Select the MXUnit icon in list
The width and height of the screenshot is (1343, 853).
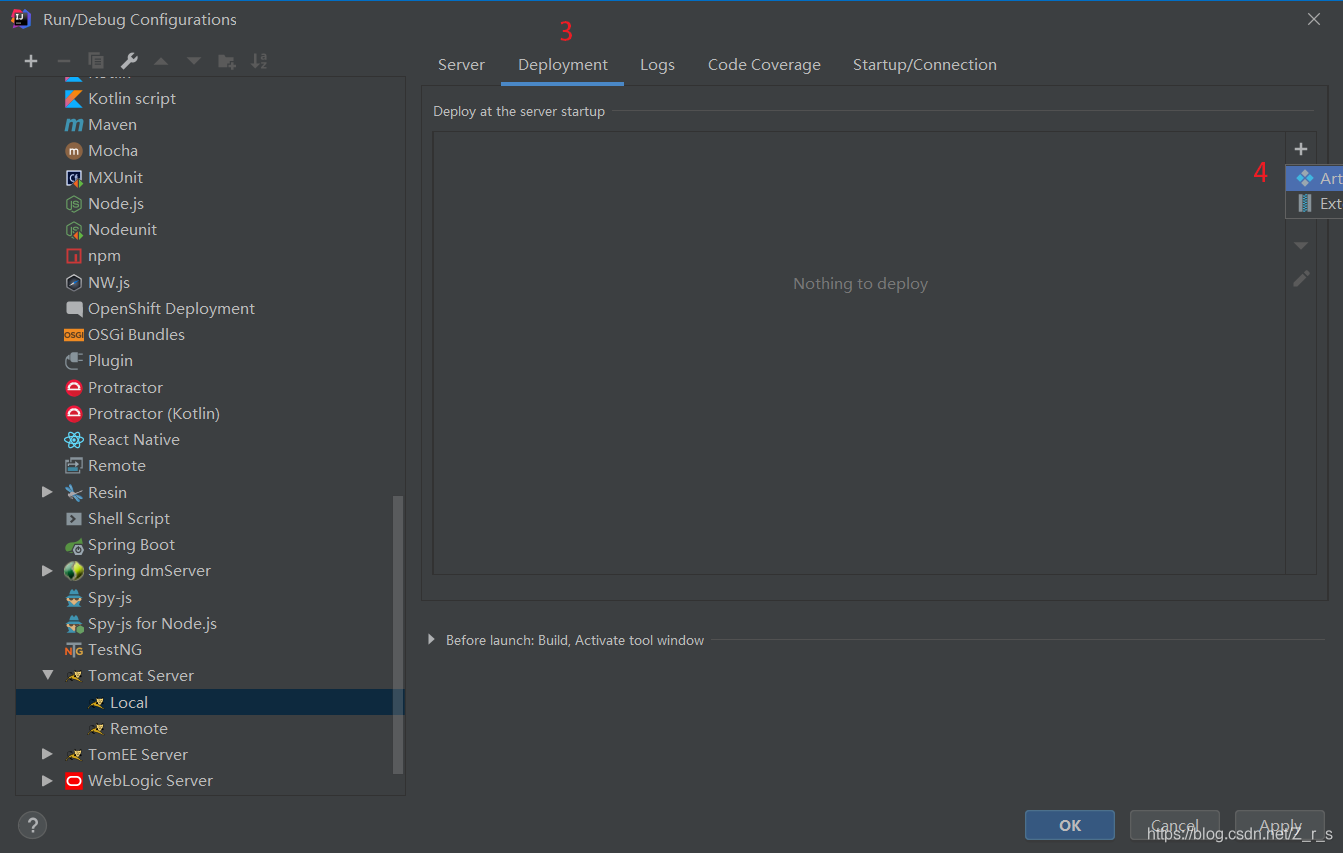coord(73,177)
